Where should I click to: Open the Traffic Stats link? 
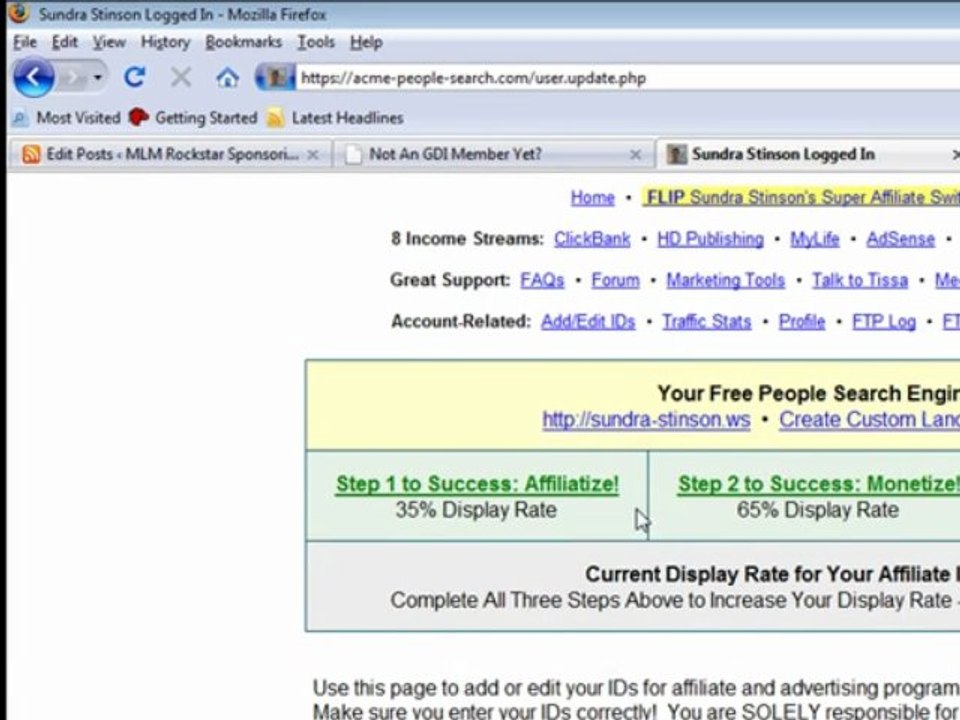pos(707,321)
